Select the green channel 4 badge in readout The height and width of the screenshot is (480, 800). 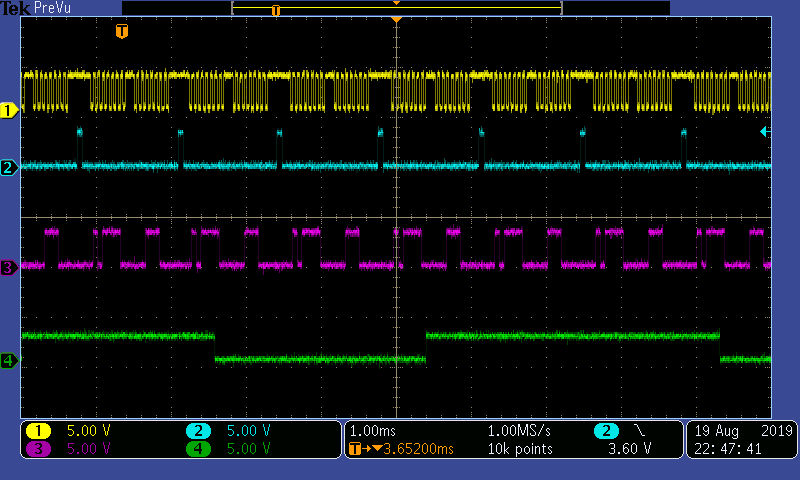(x=198, y=449)
